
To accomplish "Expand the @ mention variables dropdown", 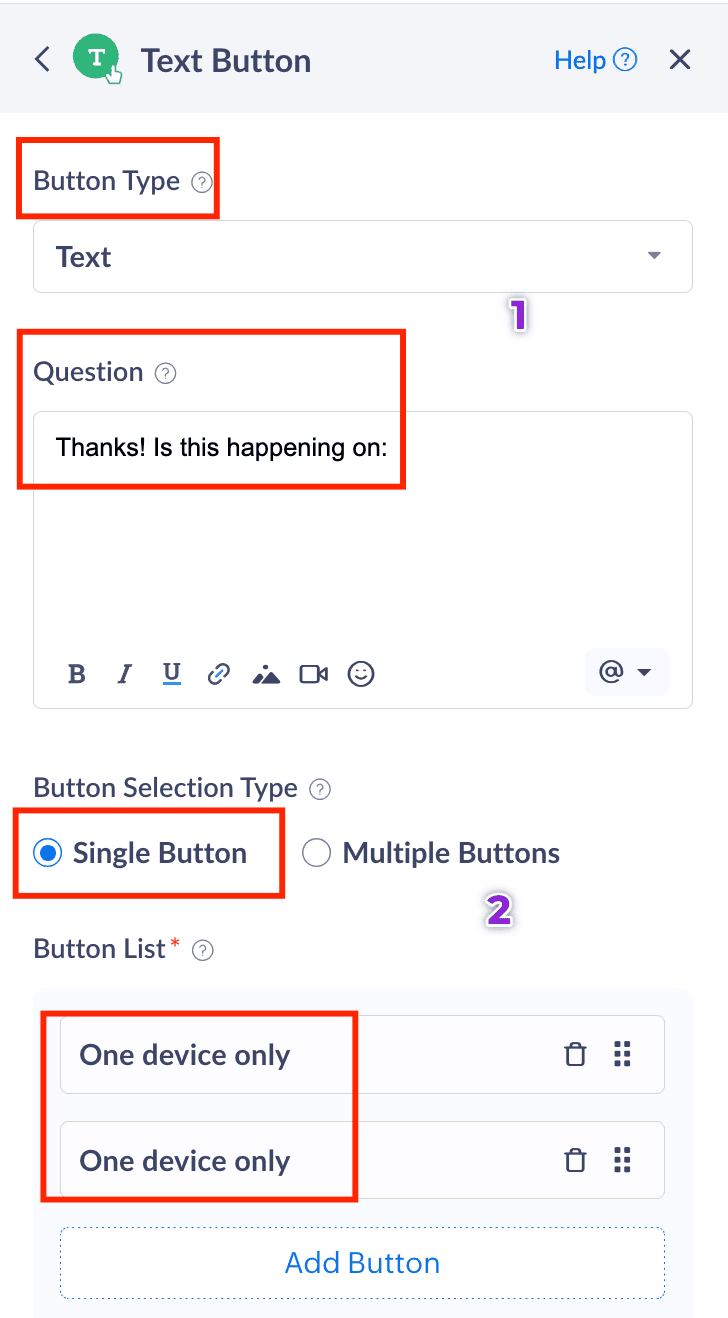I will click(x=626, y=672).
